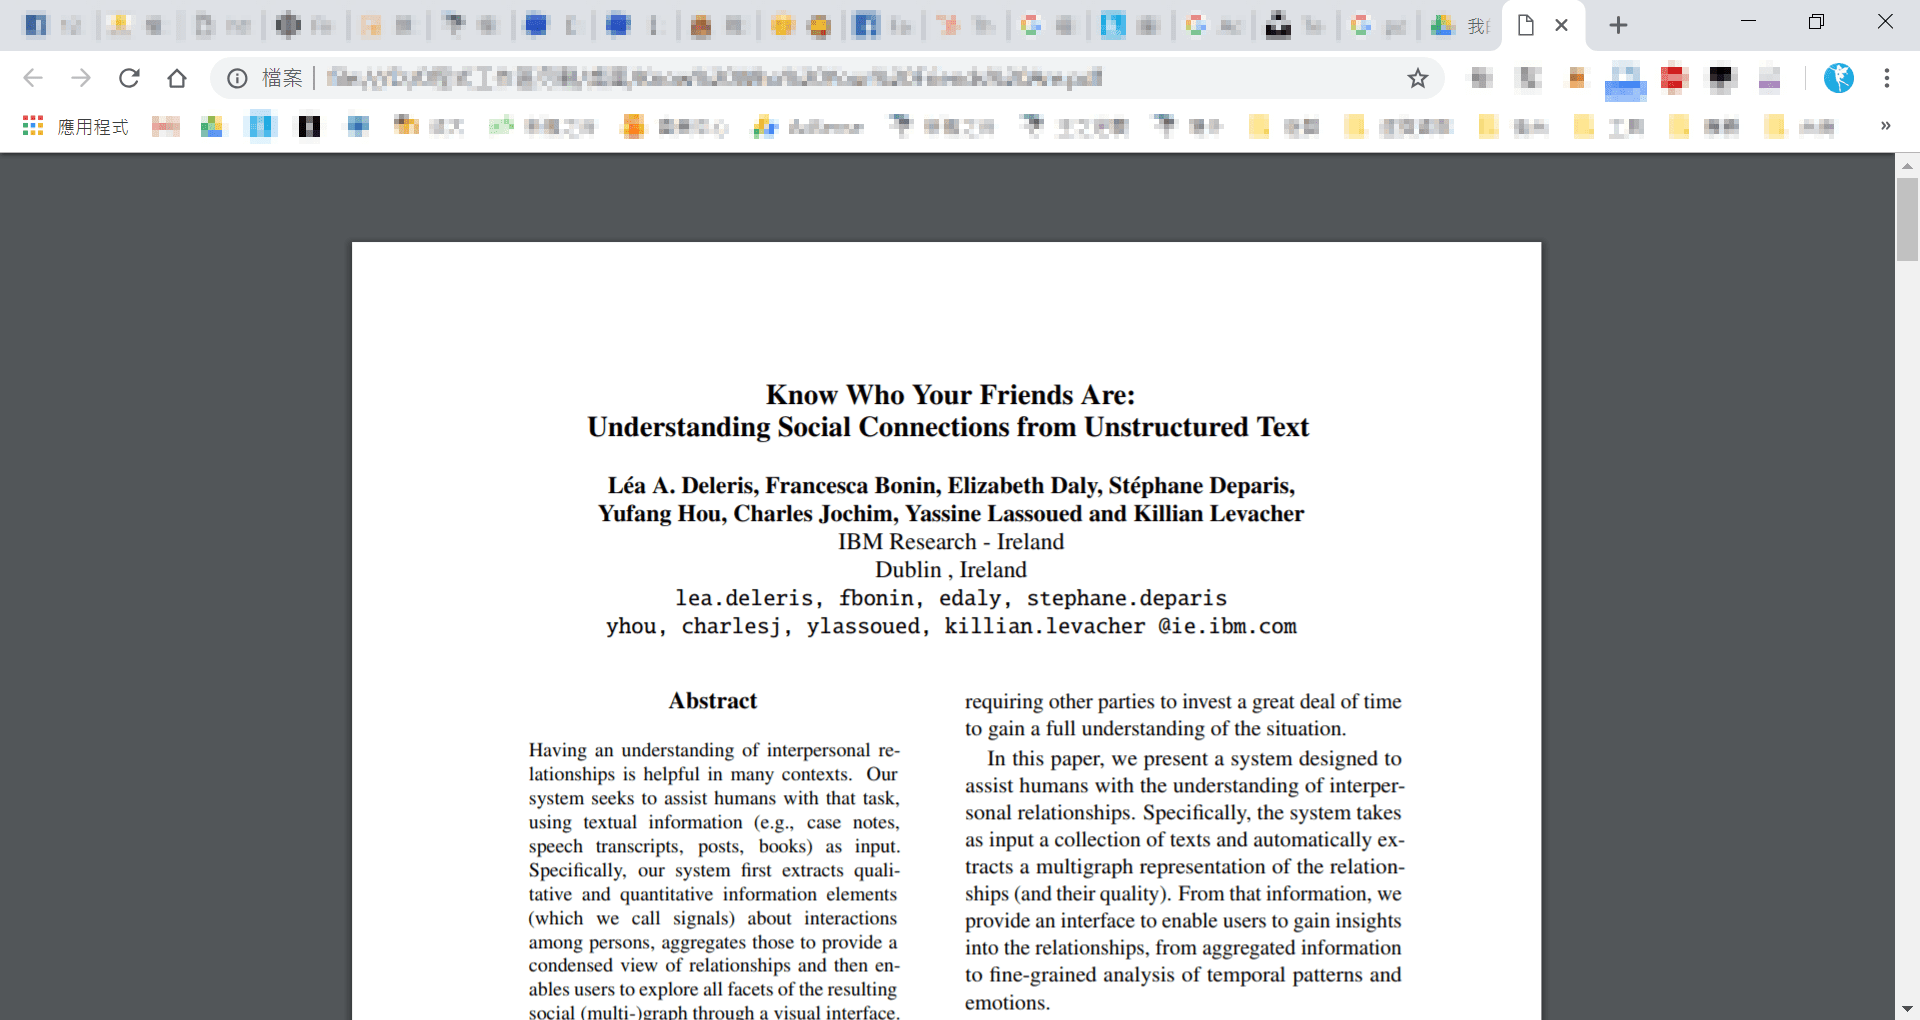Click the red extension icon in the toolbar
The height and width of the screenshot is (1020, 1920).
(1674, 78)
